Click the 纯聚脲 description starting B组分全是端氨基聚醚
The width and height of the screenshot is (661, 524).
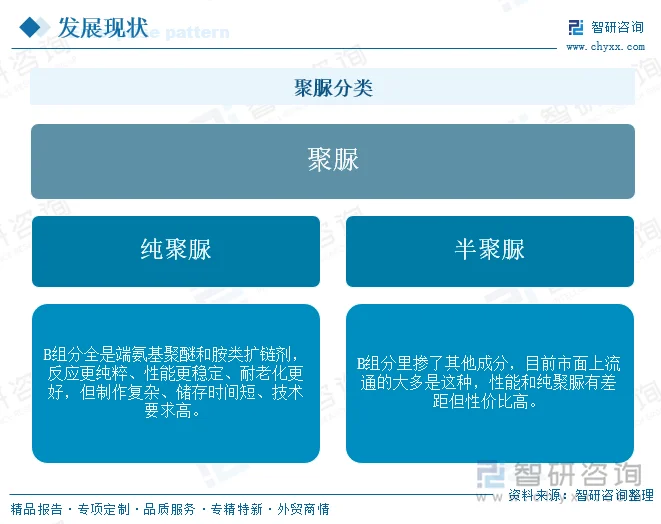pyautogui.click(x=176, y=383)
